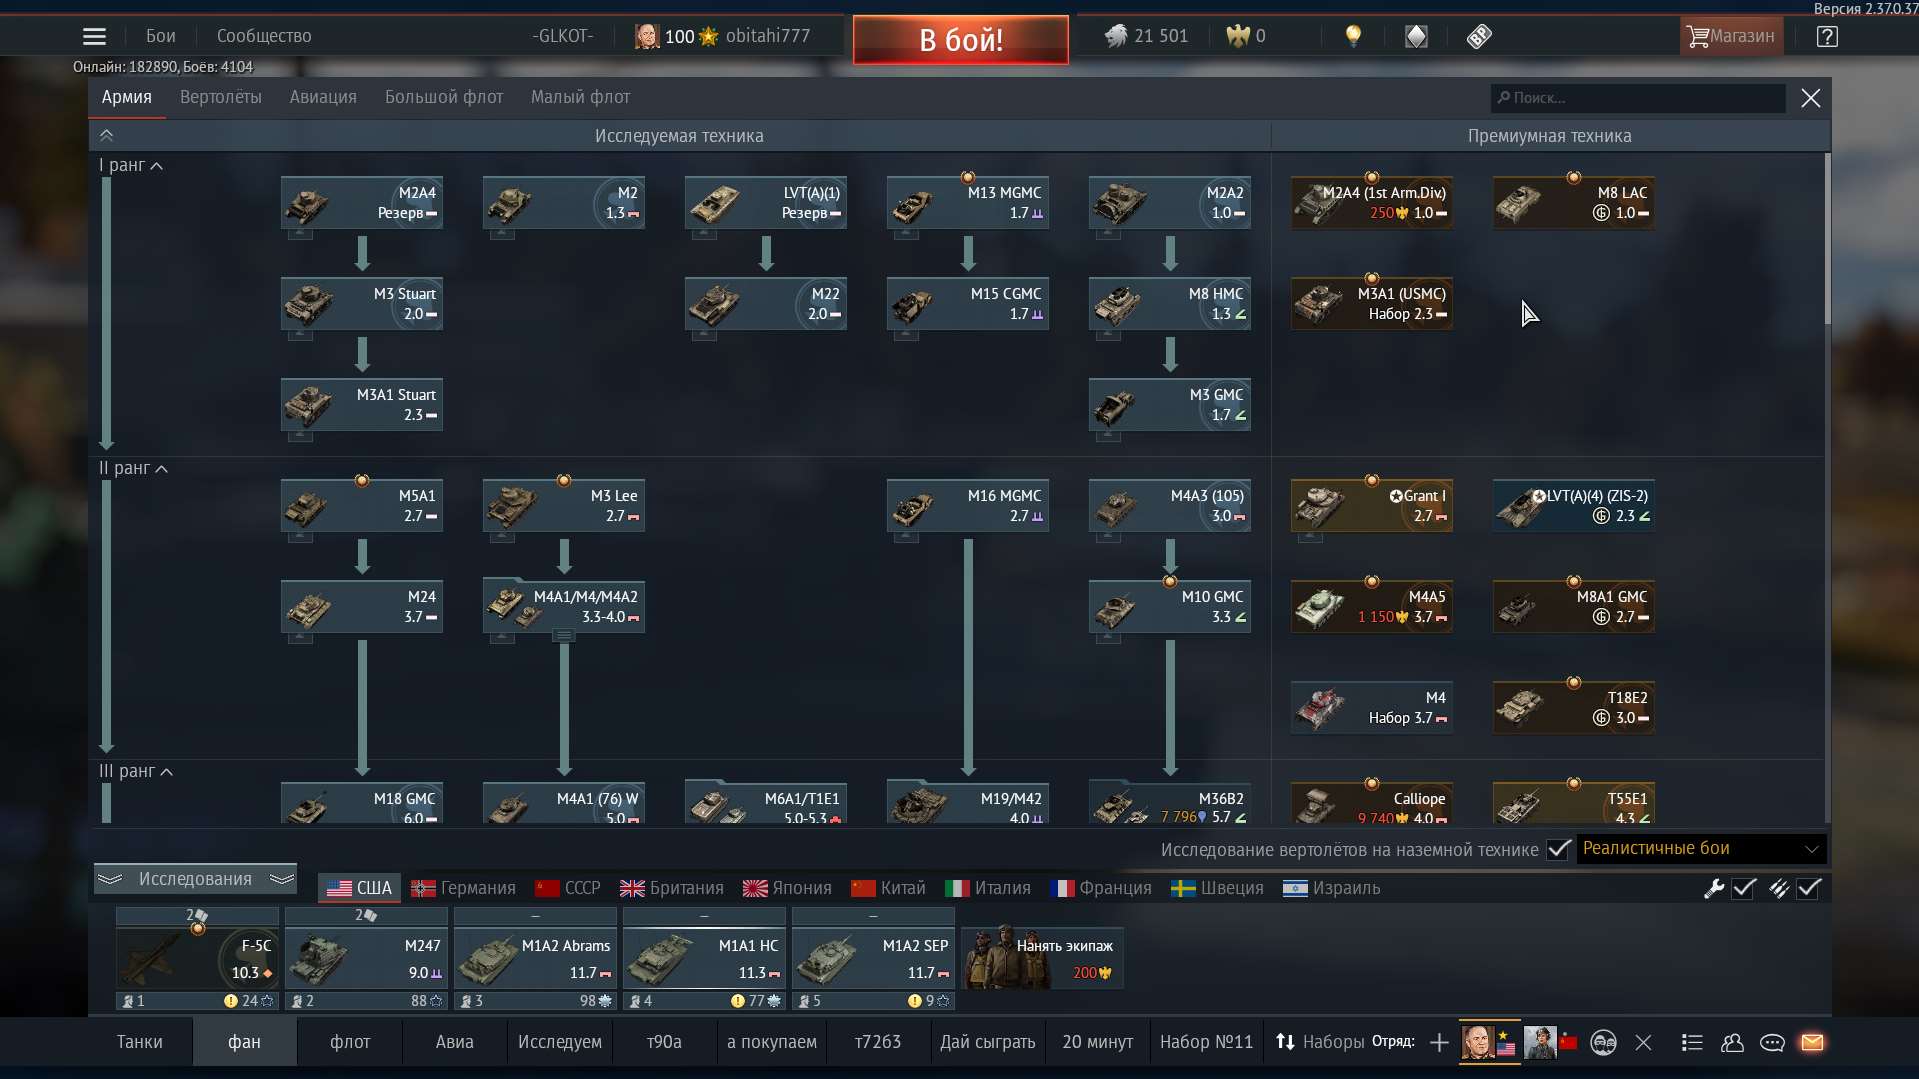Select the M3 Stuart vehicle card
Screen dimensions: 1919x1079
tap(362, 304)
